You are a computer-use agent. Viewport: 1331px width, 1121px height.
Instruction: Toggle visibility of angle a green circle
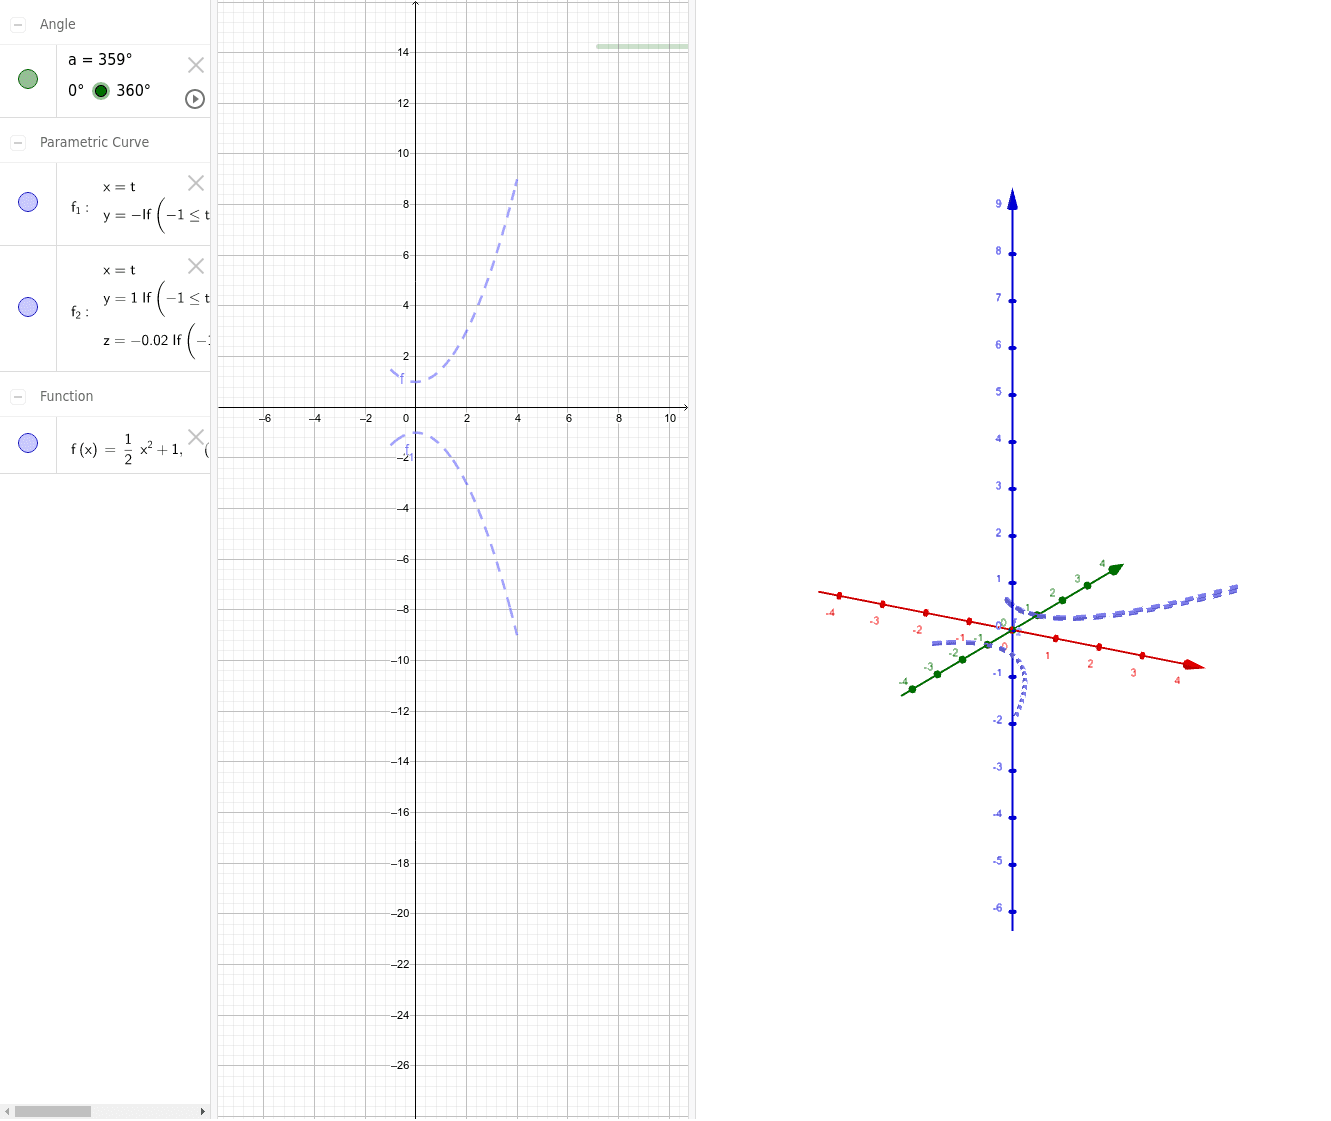click(x=27, y=77)
